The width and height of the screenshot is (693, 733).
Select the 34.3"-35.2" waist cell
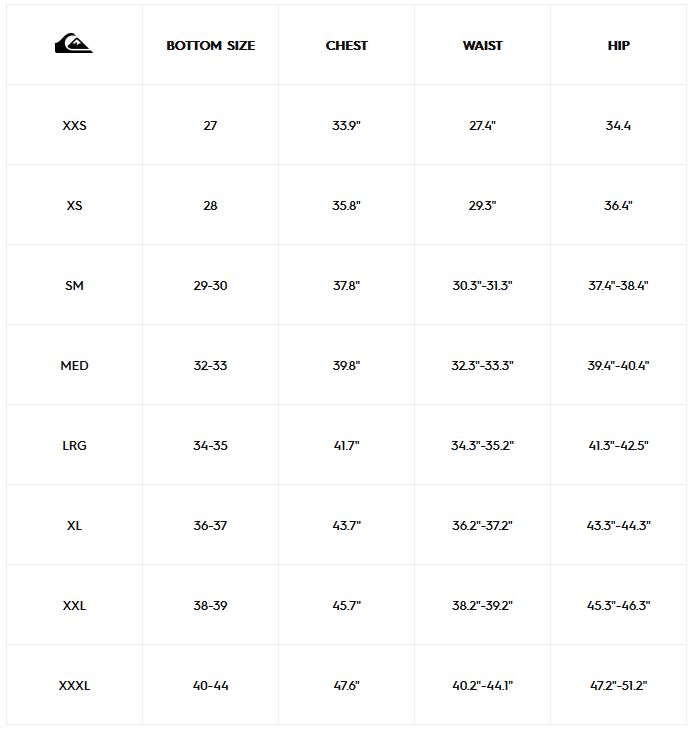483,446
